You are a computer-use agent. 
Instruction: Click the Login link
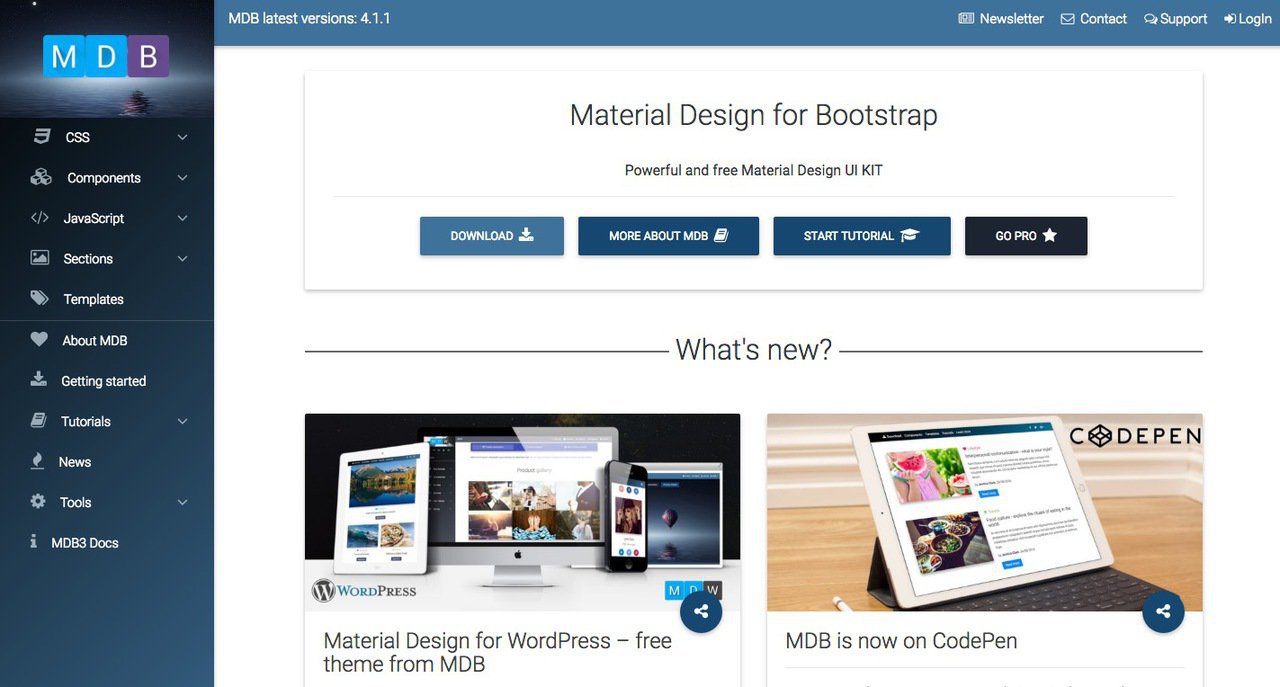point(1248,19)
